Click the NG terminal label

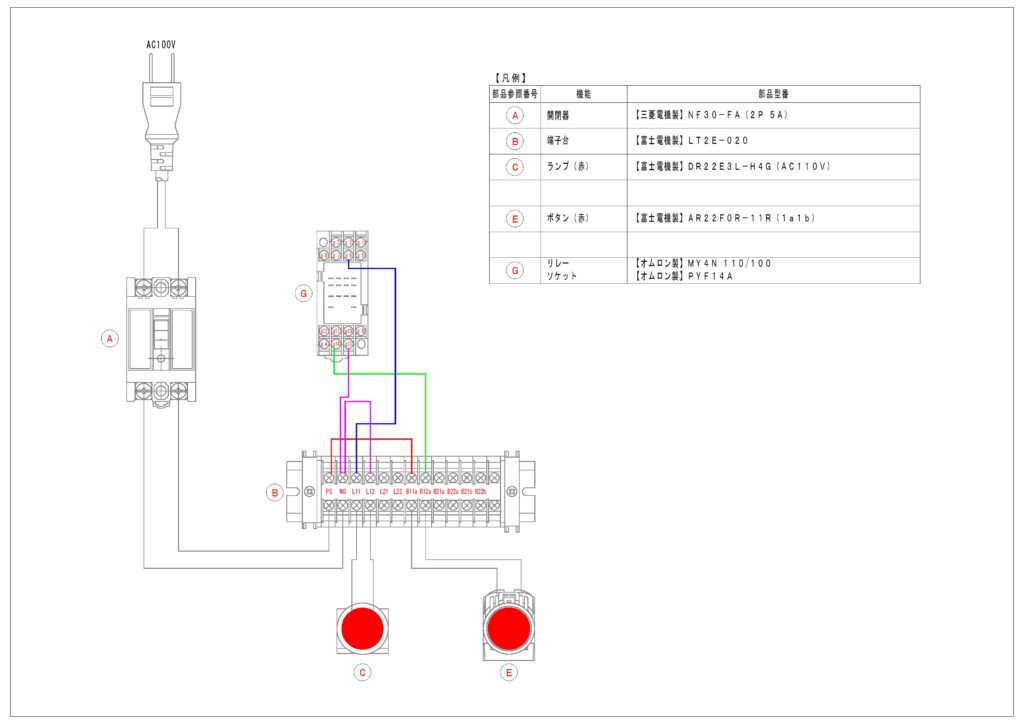[x=343, y=491]
